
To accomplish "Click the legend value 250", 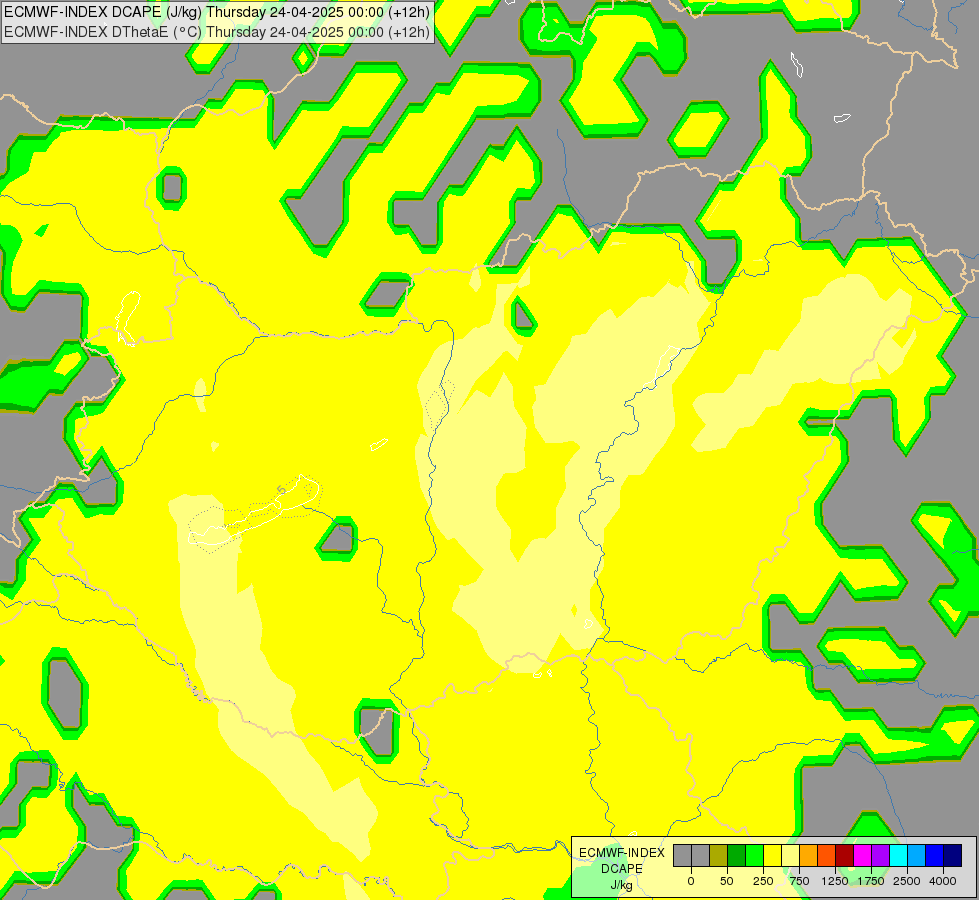I will [763, 881].
